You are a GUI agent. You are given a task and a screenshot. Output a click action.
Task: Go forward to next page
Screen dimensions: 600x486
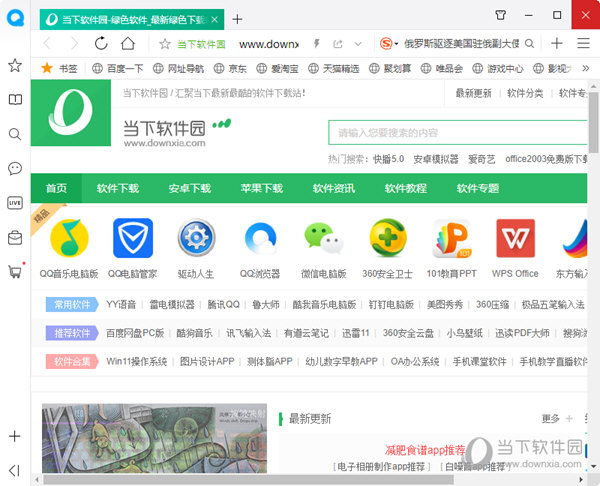(x=74, y=44)
